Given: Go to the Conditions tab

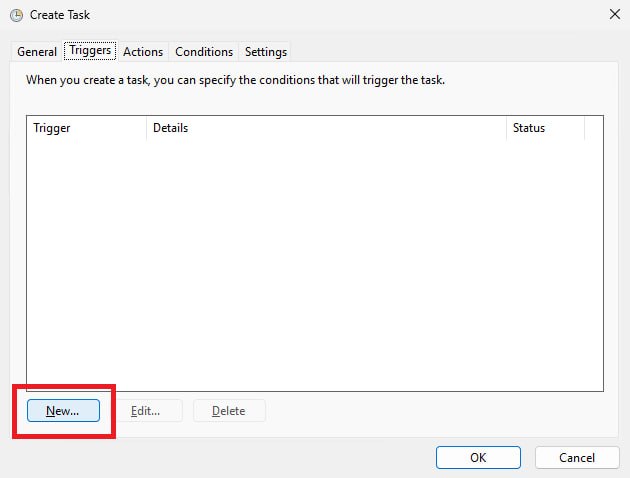Looking at the screenshot, I should coord(204,52).
